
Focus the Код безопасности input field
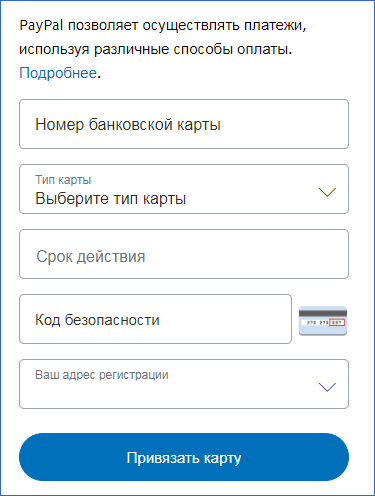coord(155,319)
